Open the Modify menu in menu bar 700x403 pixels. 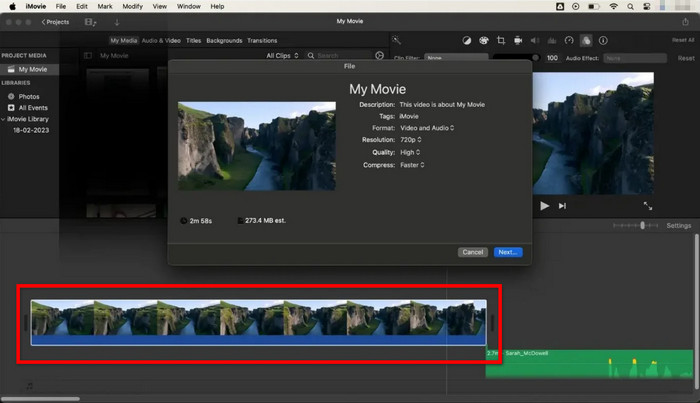point(133,6)
